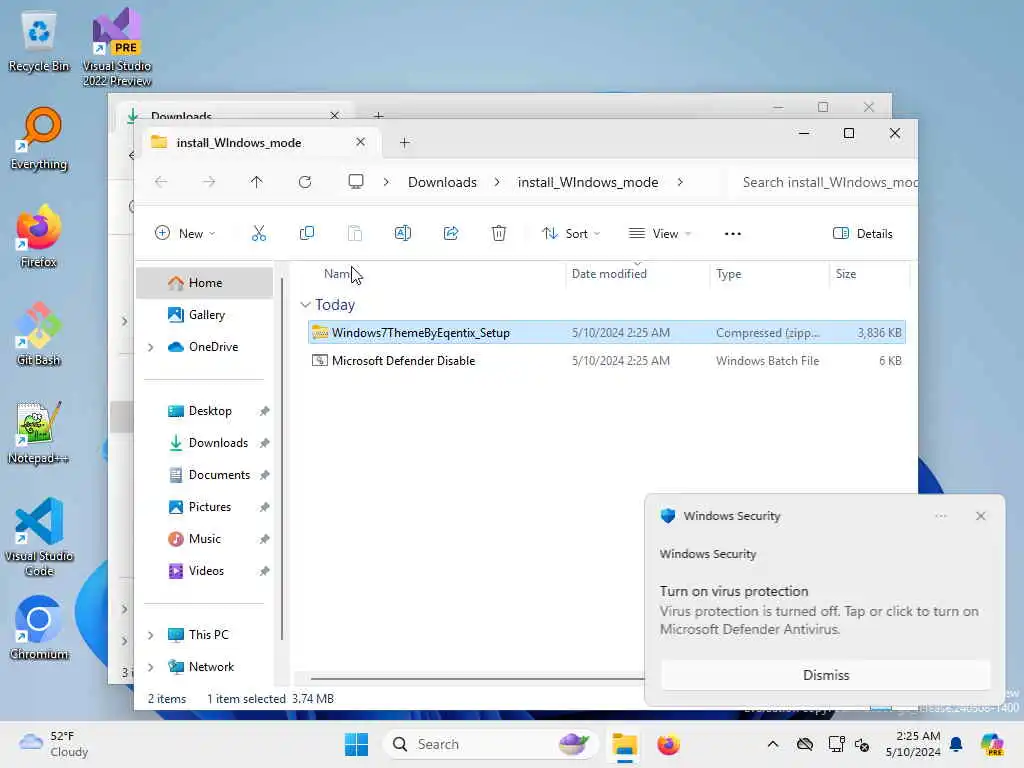This screenshot has height=768, width=1024.
Task: Click the Share icon in toolbar
Action: [451, 233]
